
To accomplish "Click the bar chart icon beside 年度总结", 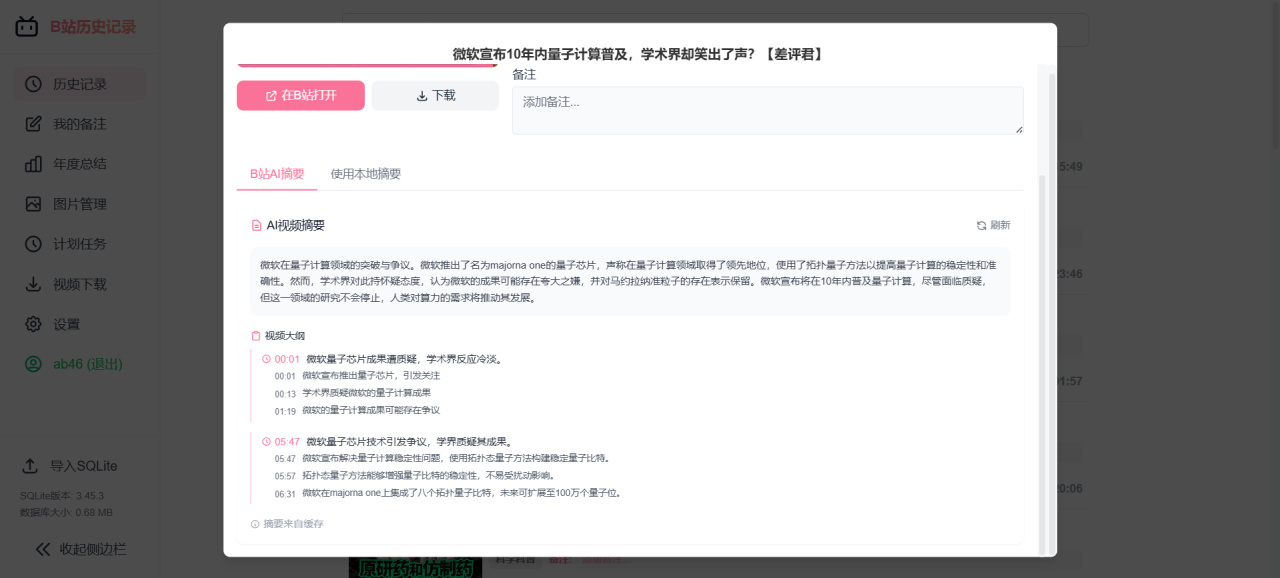I will (x=33, y=164).
